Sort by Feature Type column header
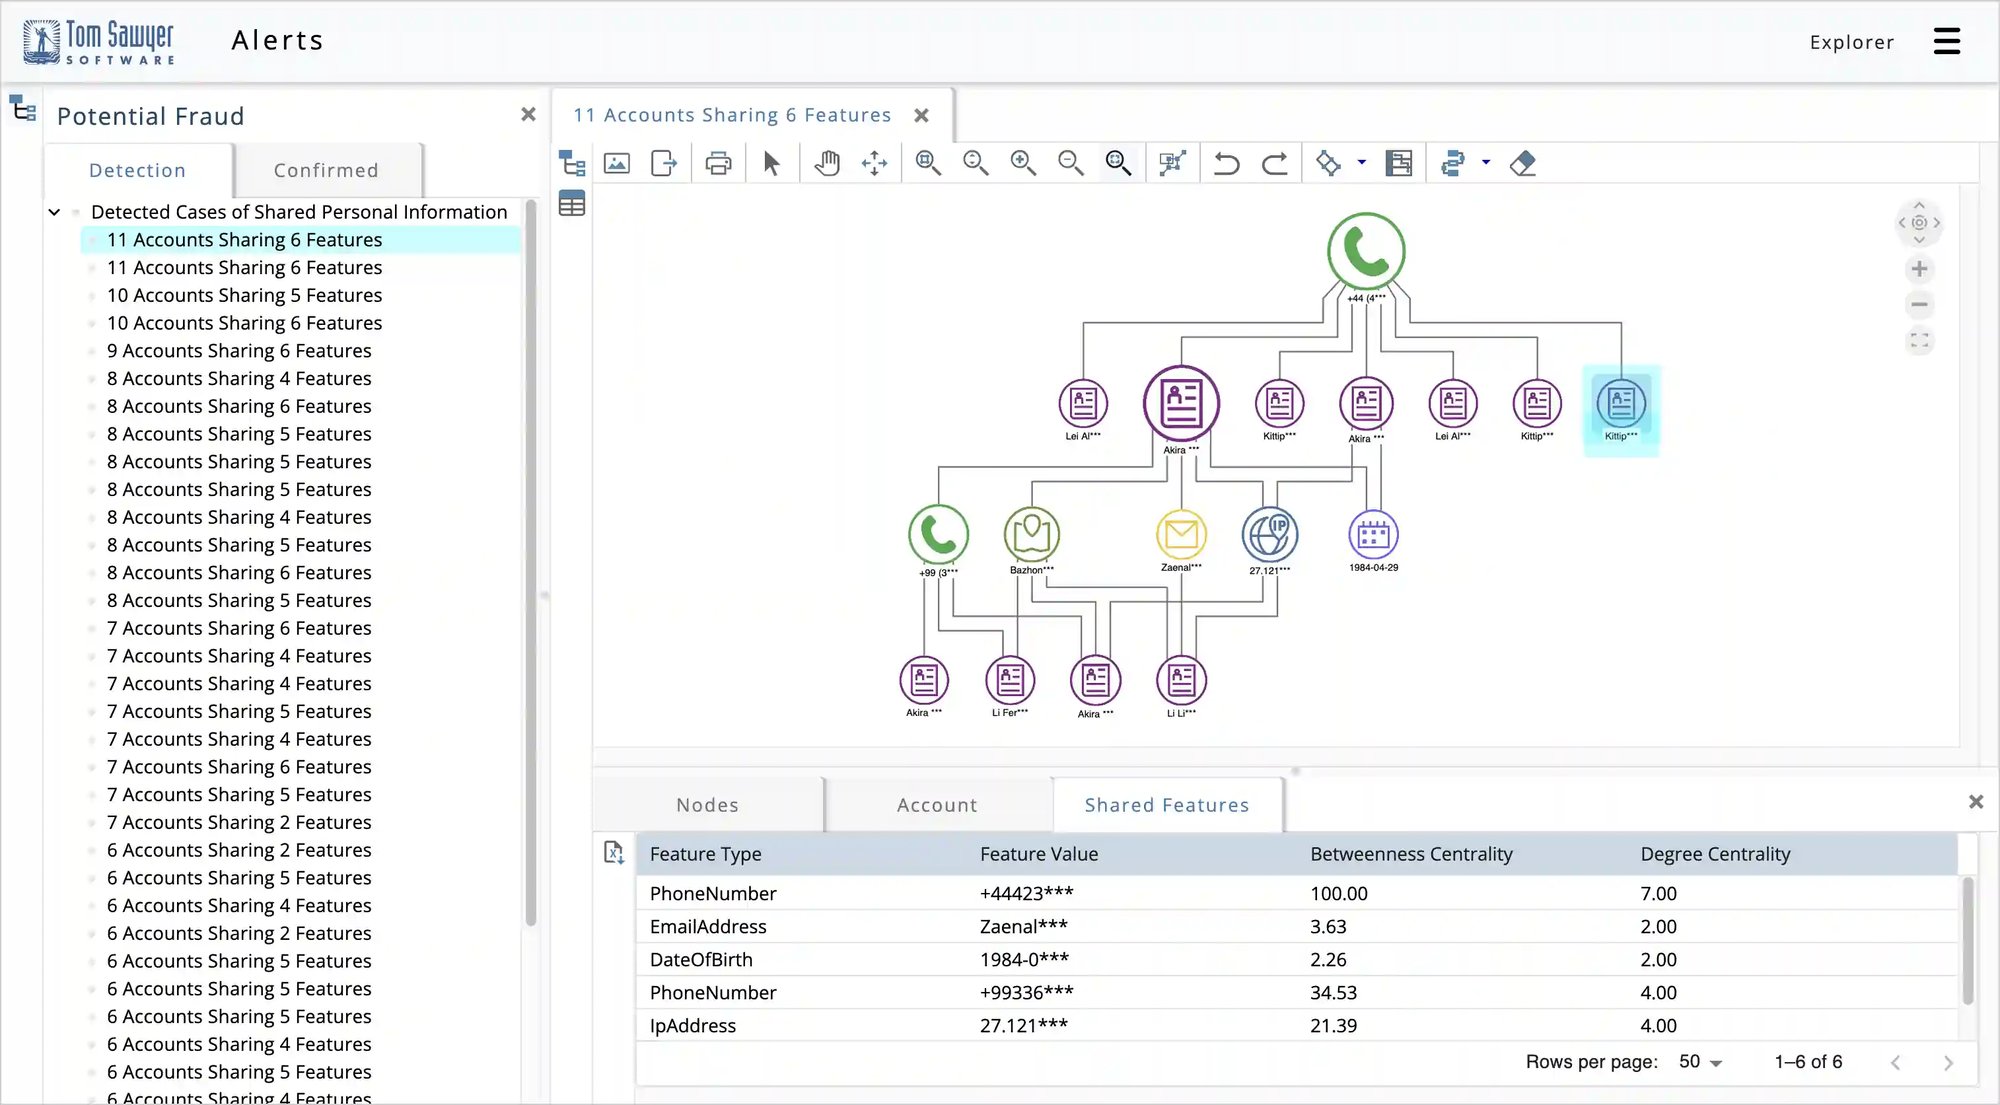Viewport: 2000px width, 1105px height. point(705,854)
